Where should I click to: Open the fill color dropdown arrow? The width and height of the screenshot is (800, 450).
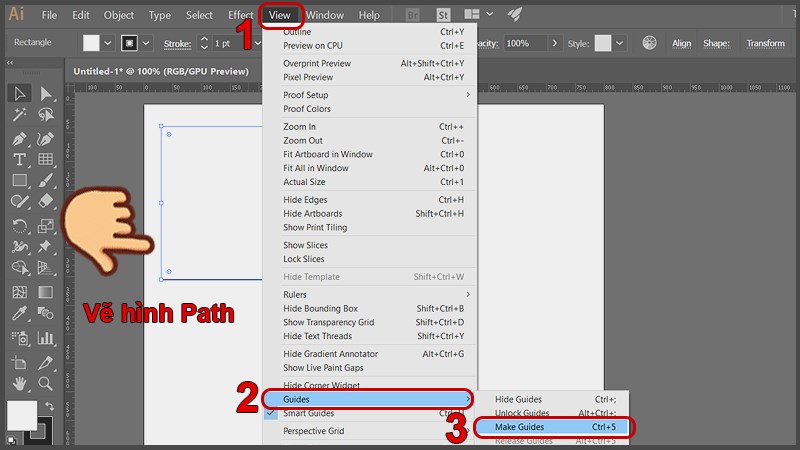click(x=108, y=43)
